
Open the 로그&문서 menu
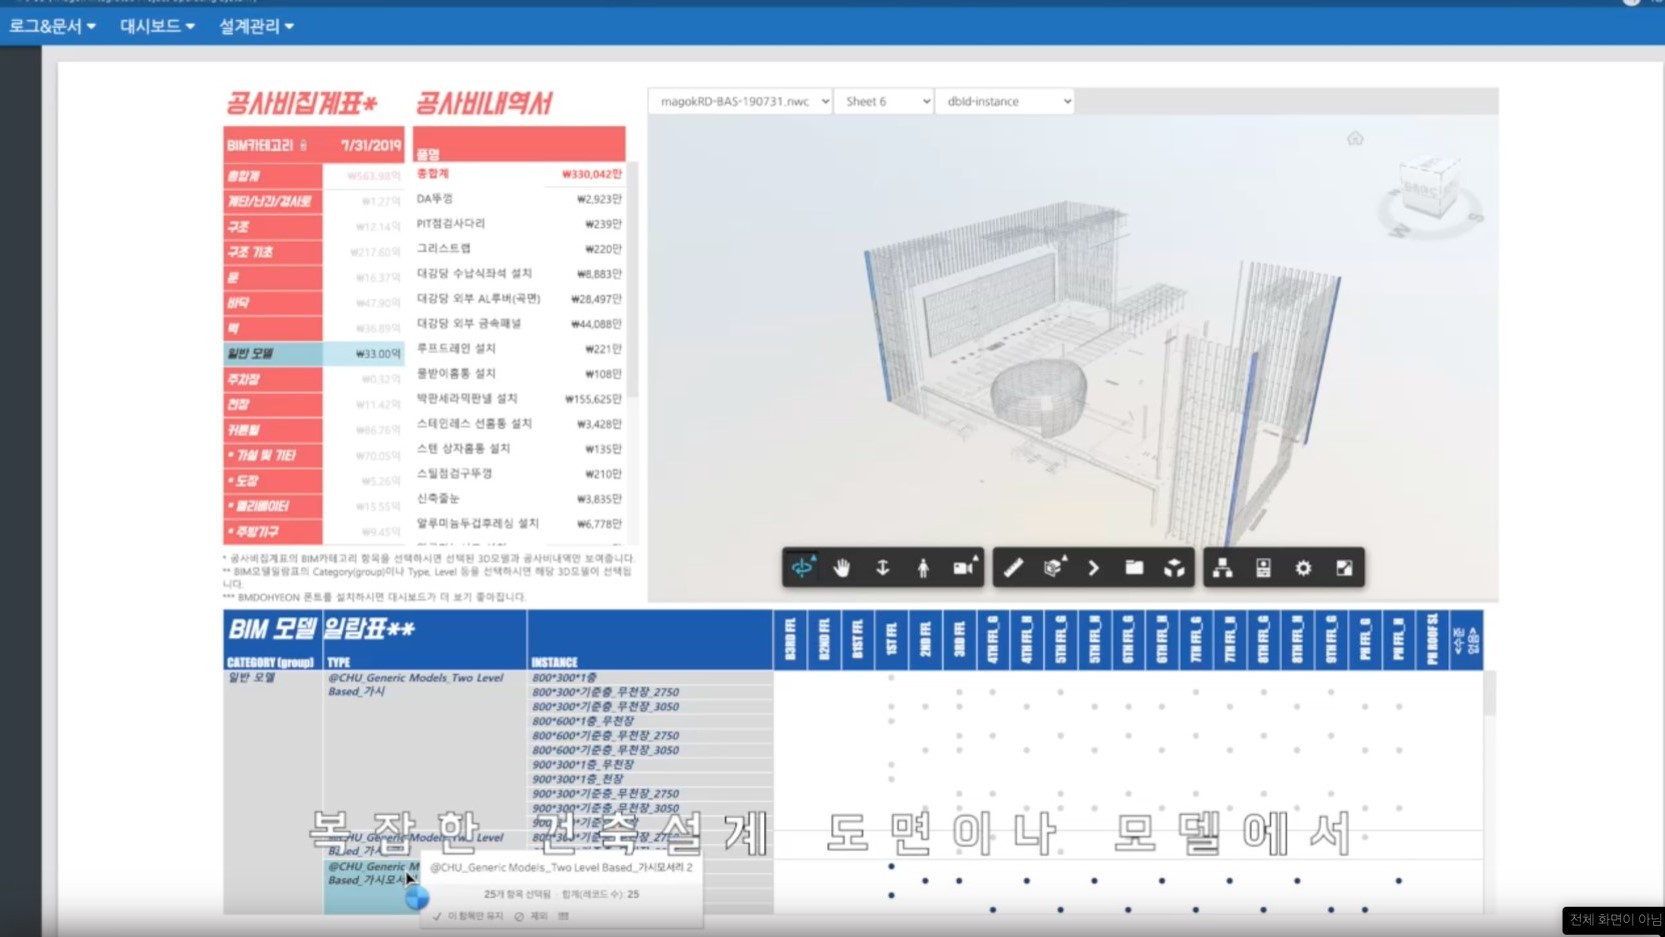52,26
